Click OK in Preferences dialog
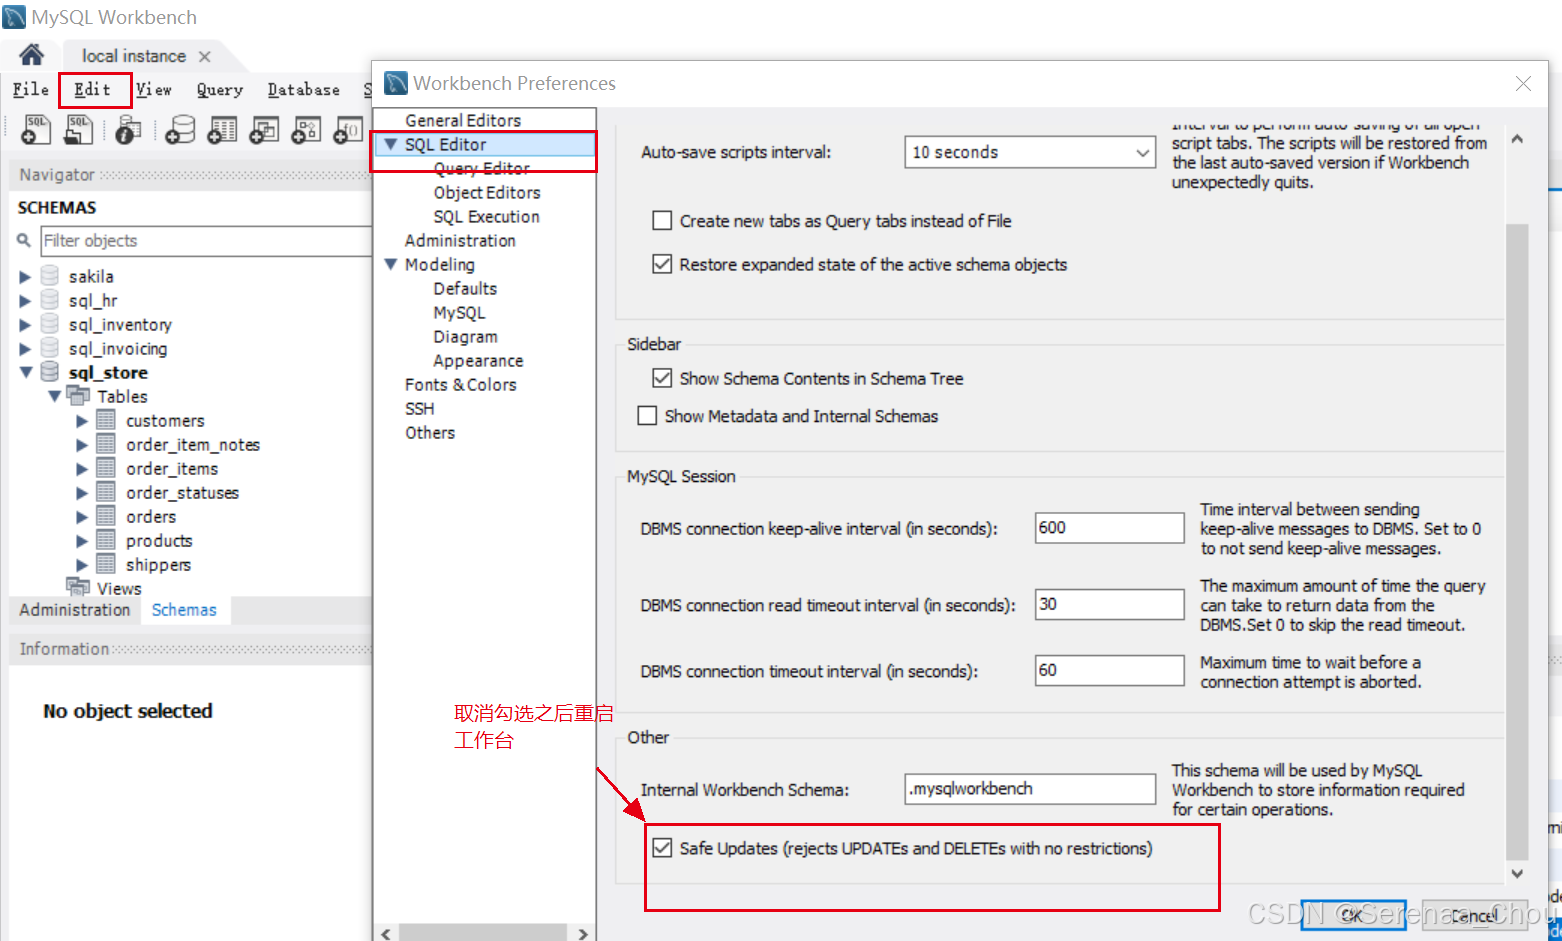The width and height of the screenshot is (1562, 941). coord(1353,915)
